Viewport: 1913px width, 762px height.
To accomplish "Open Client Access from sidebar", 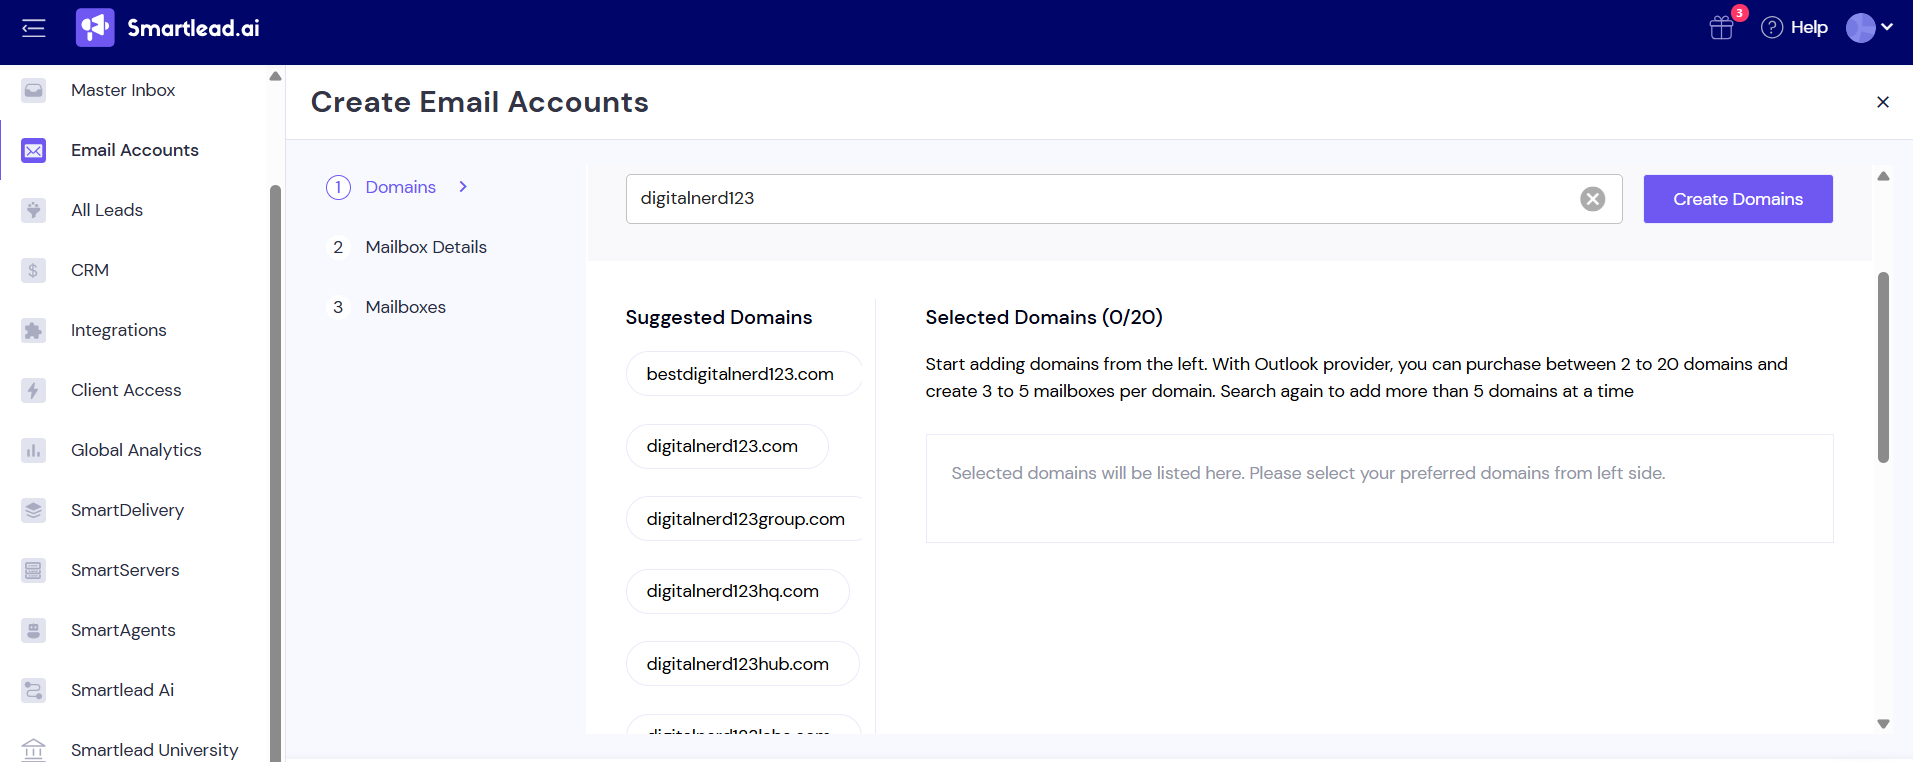I will click(x=126, y=390).
